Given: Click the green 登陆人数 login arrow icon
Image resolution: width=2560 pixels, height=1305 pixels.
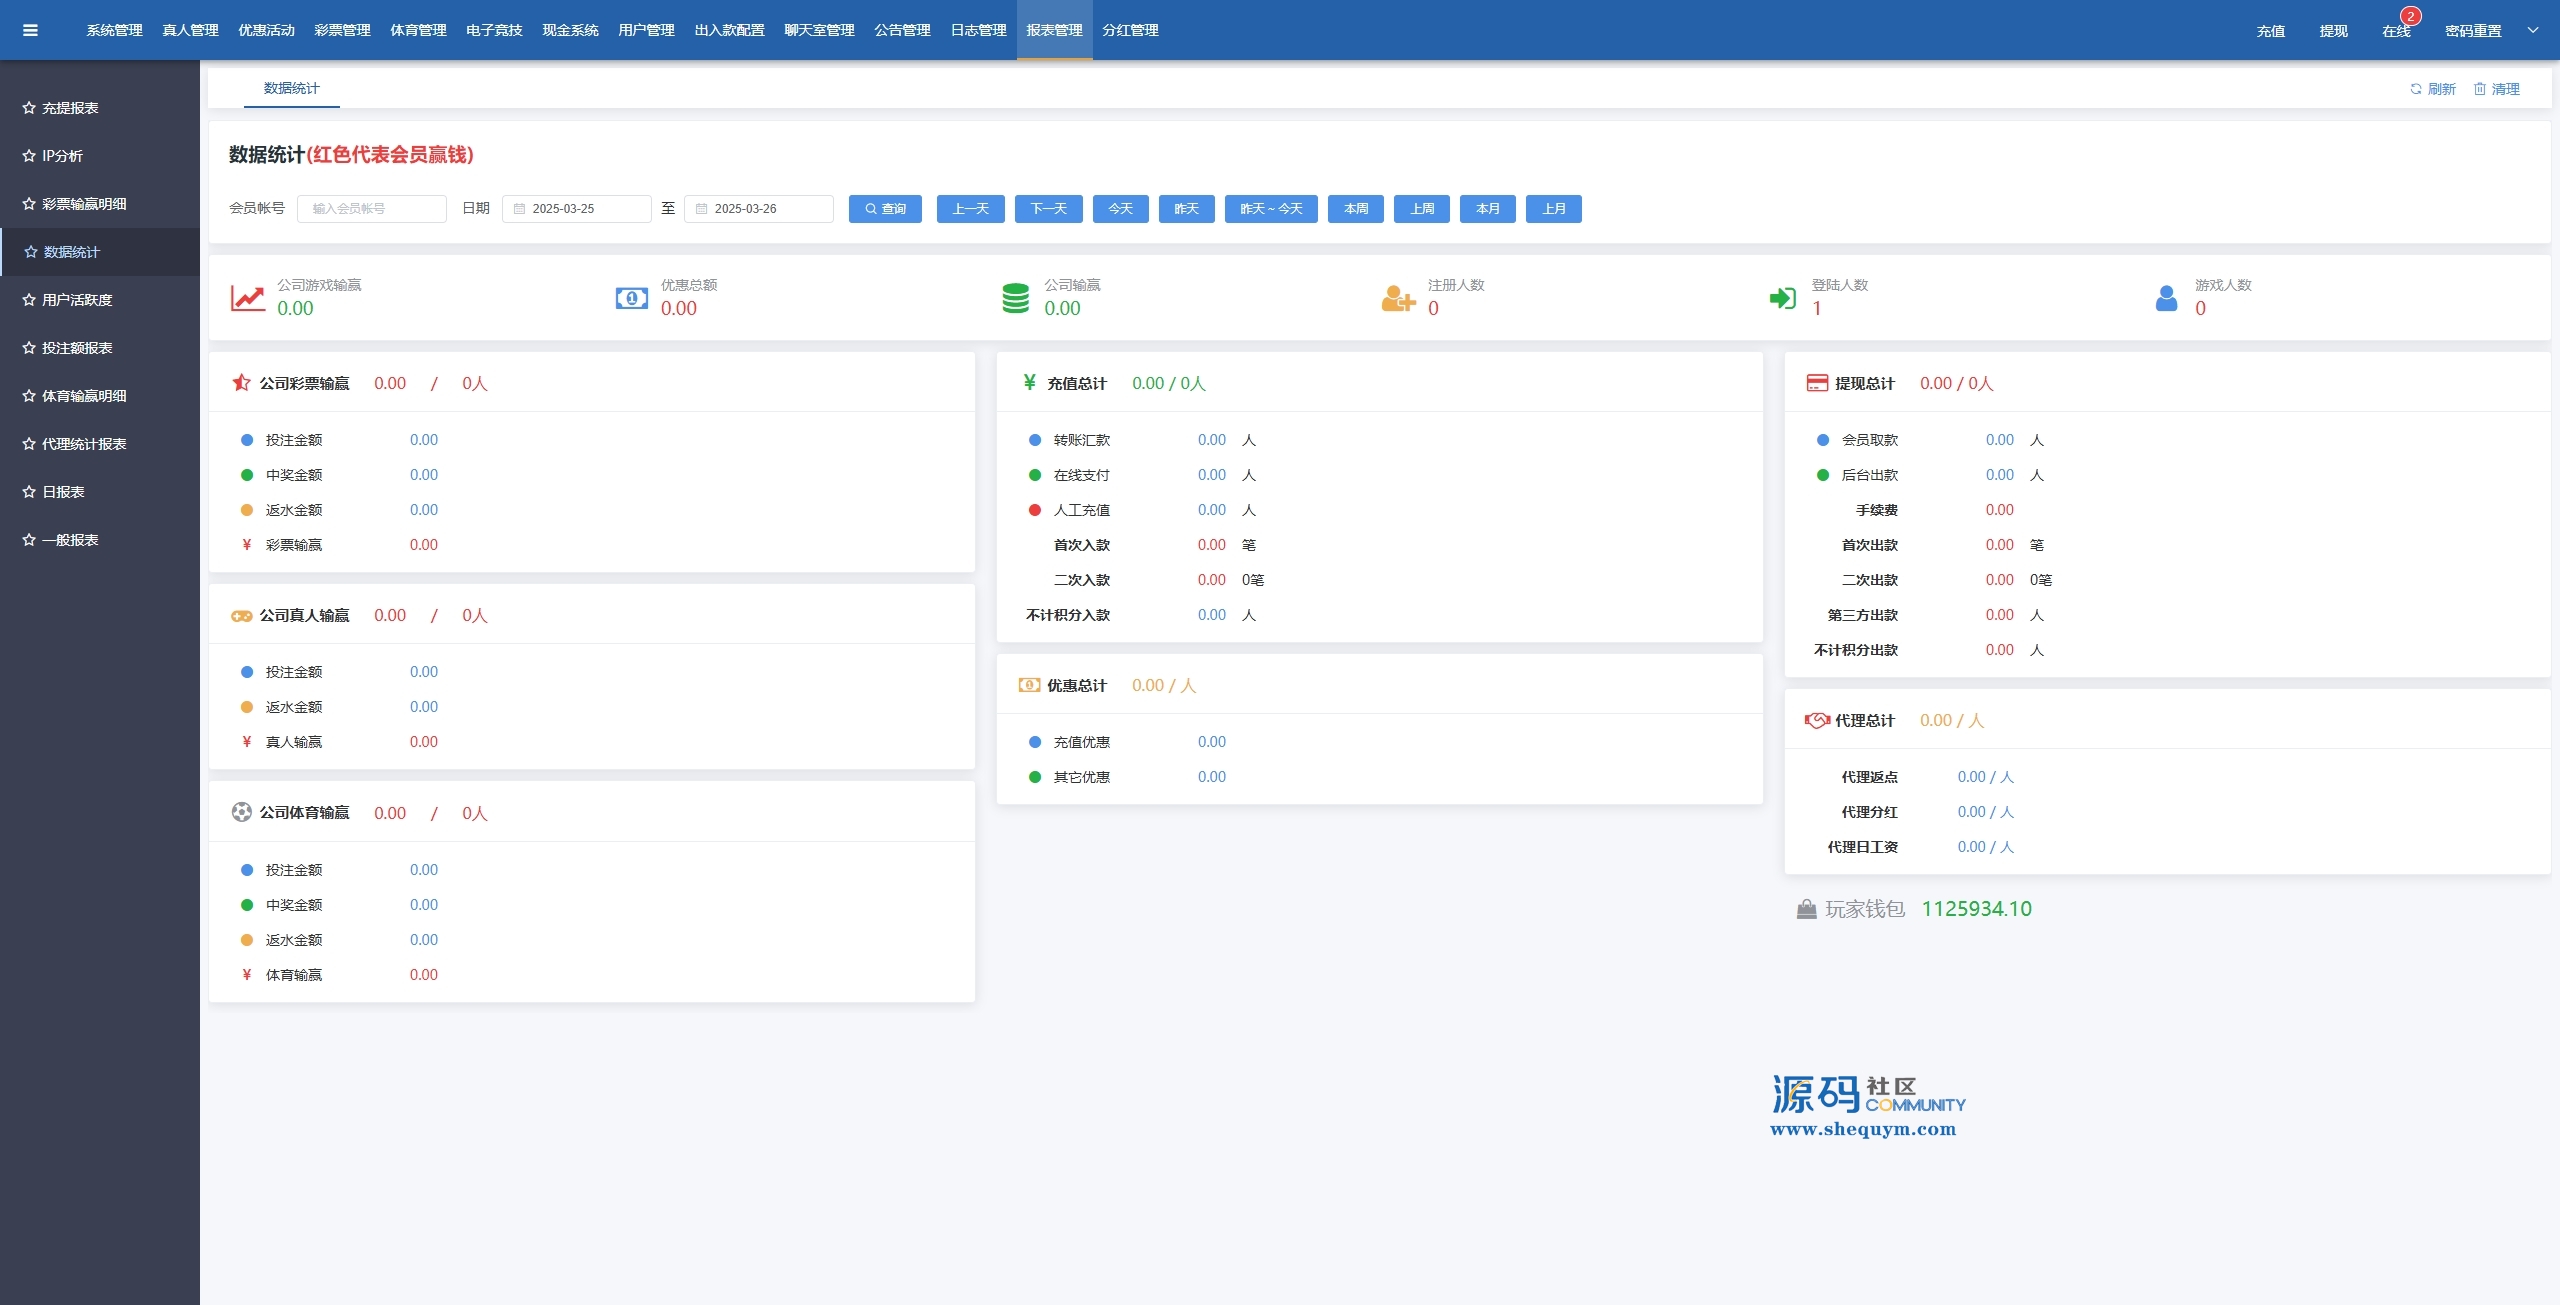Looking at the screenshot, I should pos(1782,298).
